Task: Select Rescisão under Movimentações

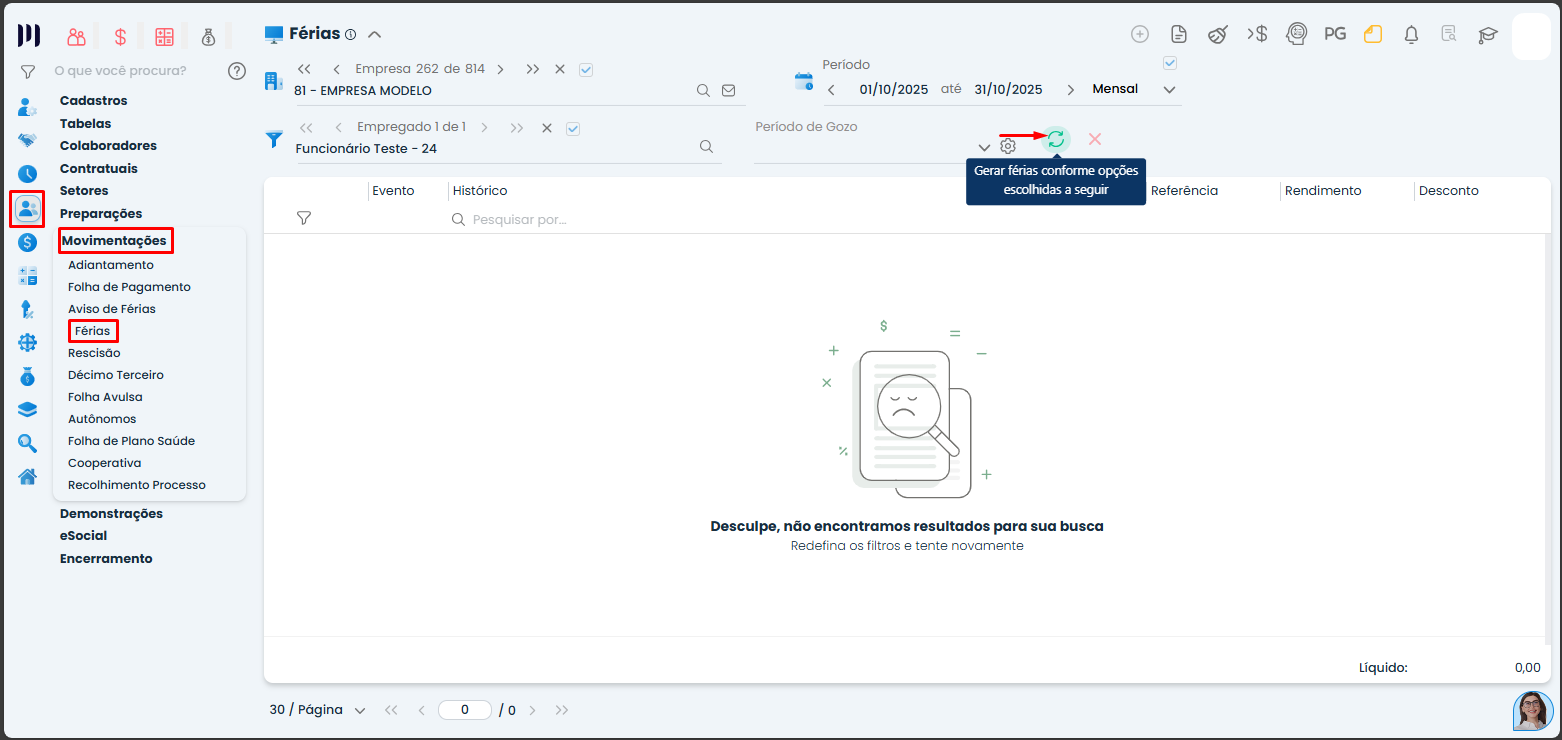Action: click(94, 353)
